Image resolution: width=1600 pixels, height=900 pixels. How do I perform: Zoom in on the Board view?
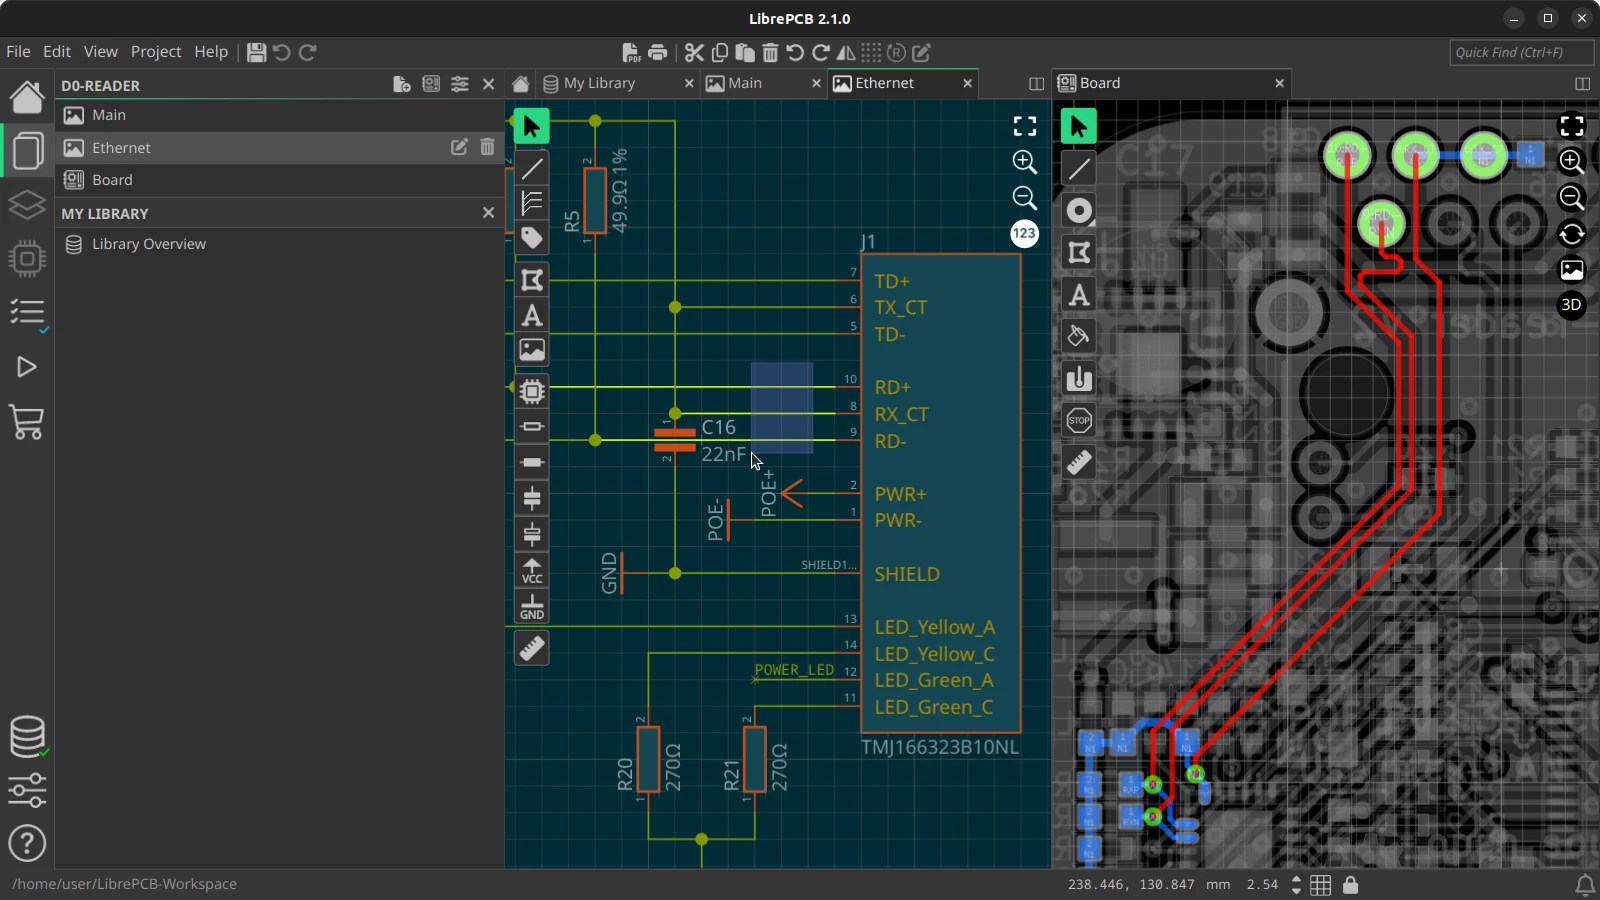point(1572,161)
